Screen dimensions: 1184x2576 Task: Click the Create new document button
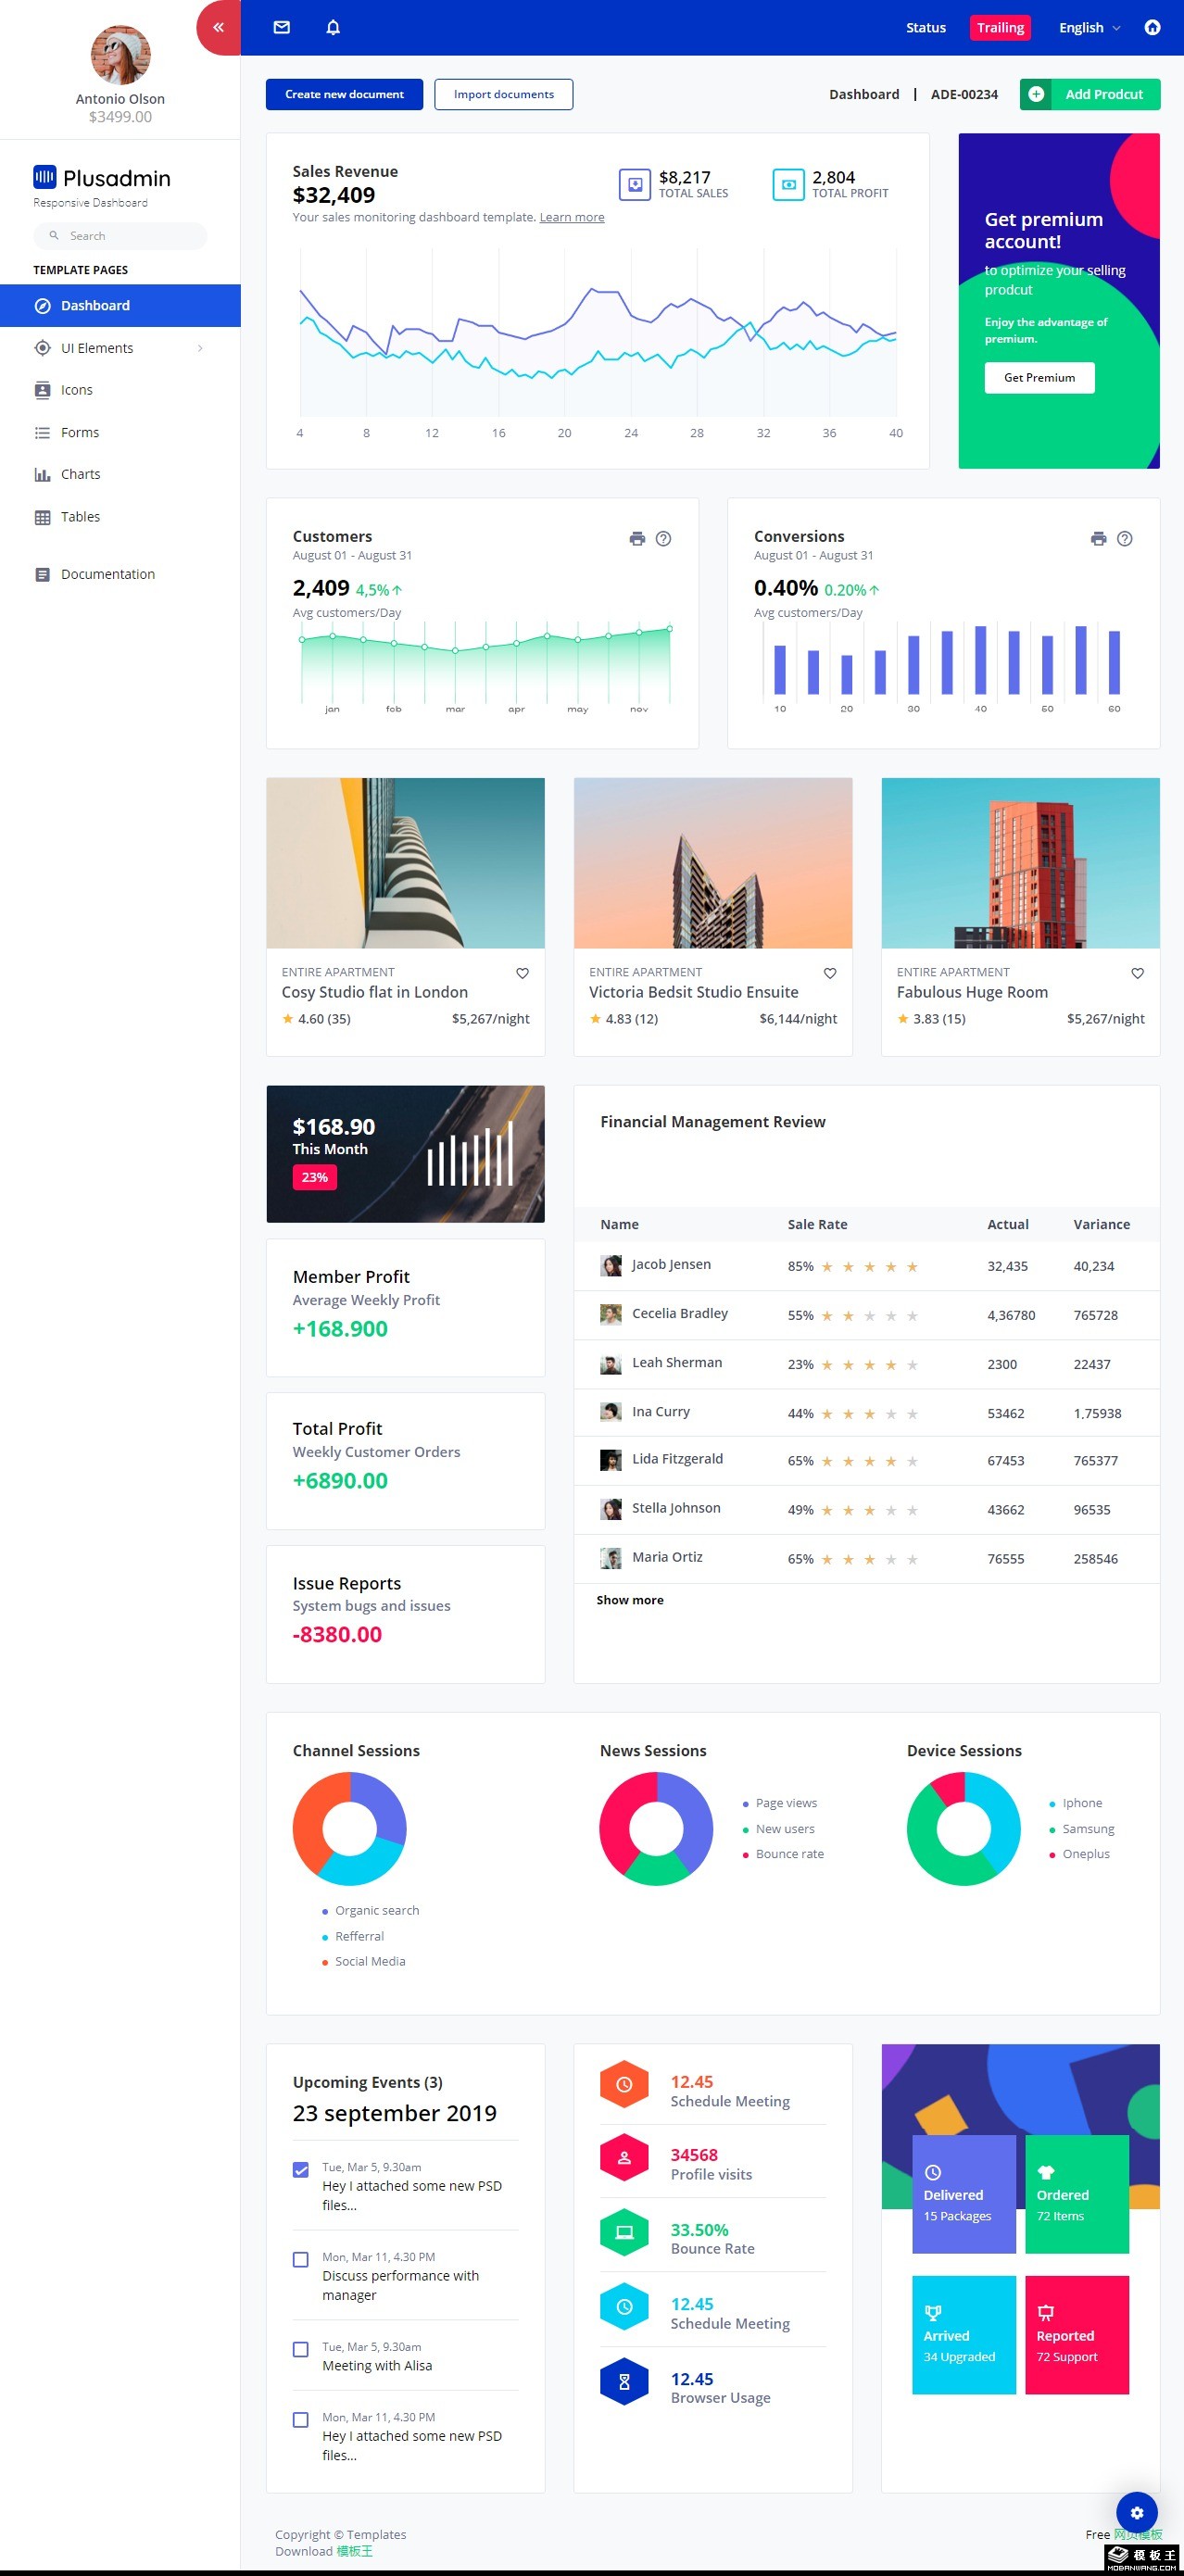[x=344, y=94]
